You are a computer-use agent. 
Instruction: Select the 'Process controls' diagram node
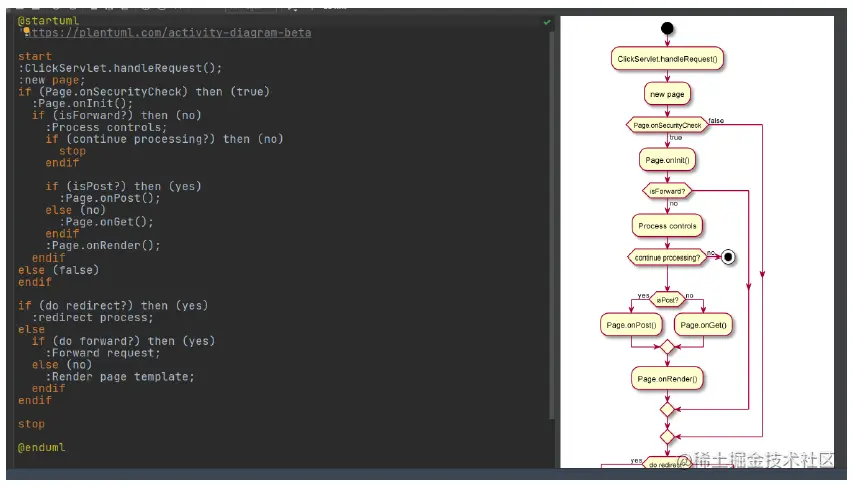coord(667,226)
